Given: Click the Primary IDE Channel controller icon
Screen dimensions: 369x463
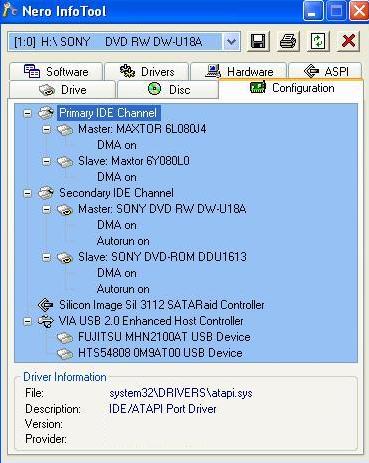Looking at the screenshot, I should pos(46,113).
